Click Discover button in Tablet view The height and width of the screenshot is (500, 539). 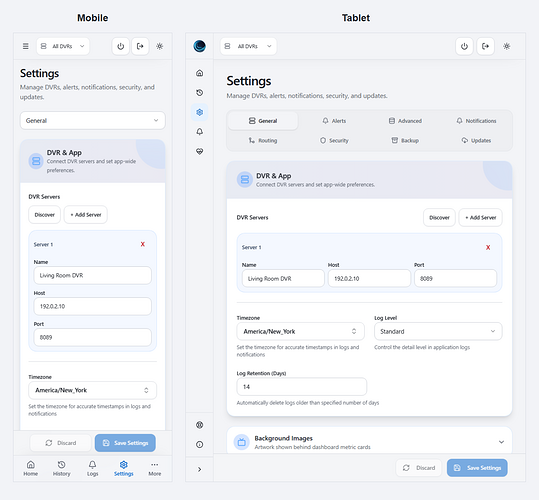pos(439,217)
